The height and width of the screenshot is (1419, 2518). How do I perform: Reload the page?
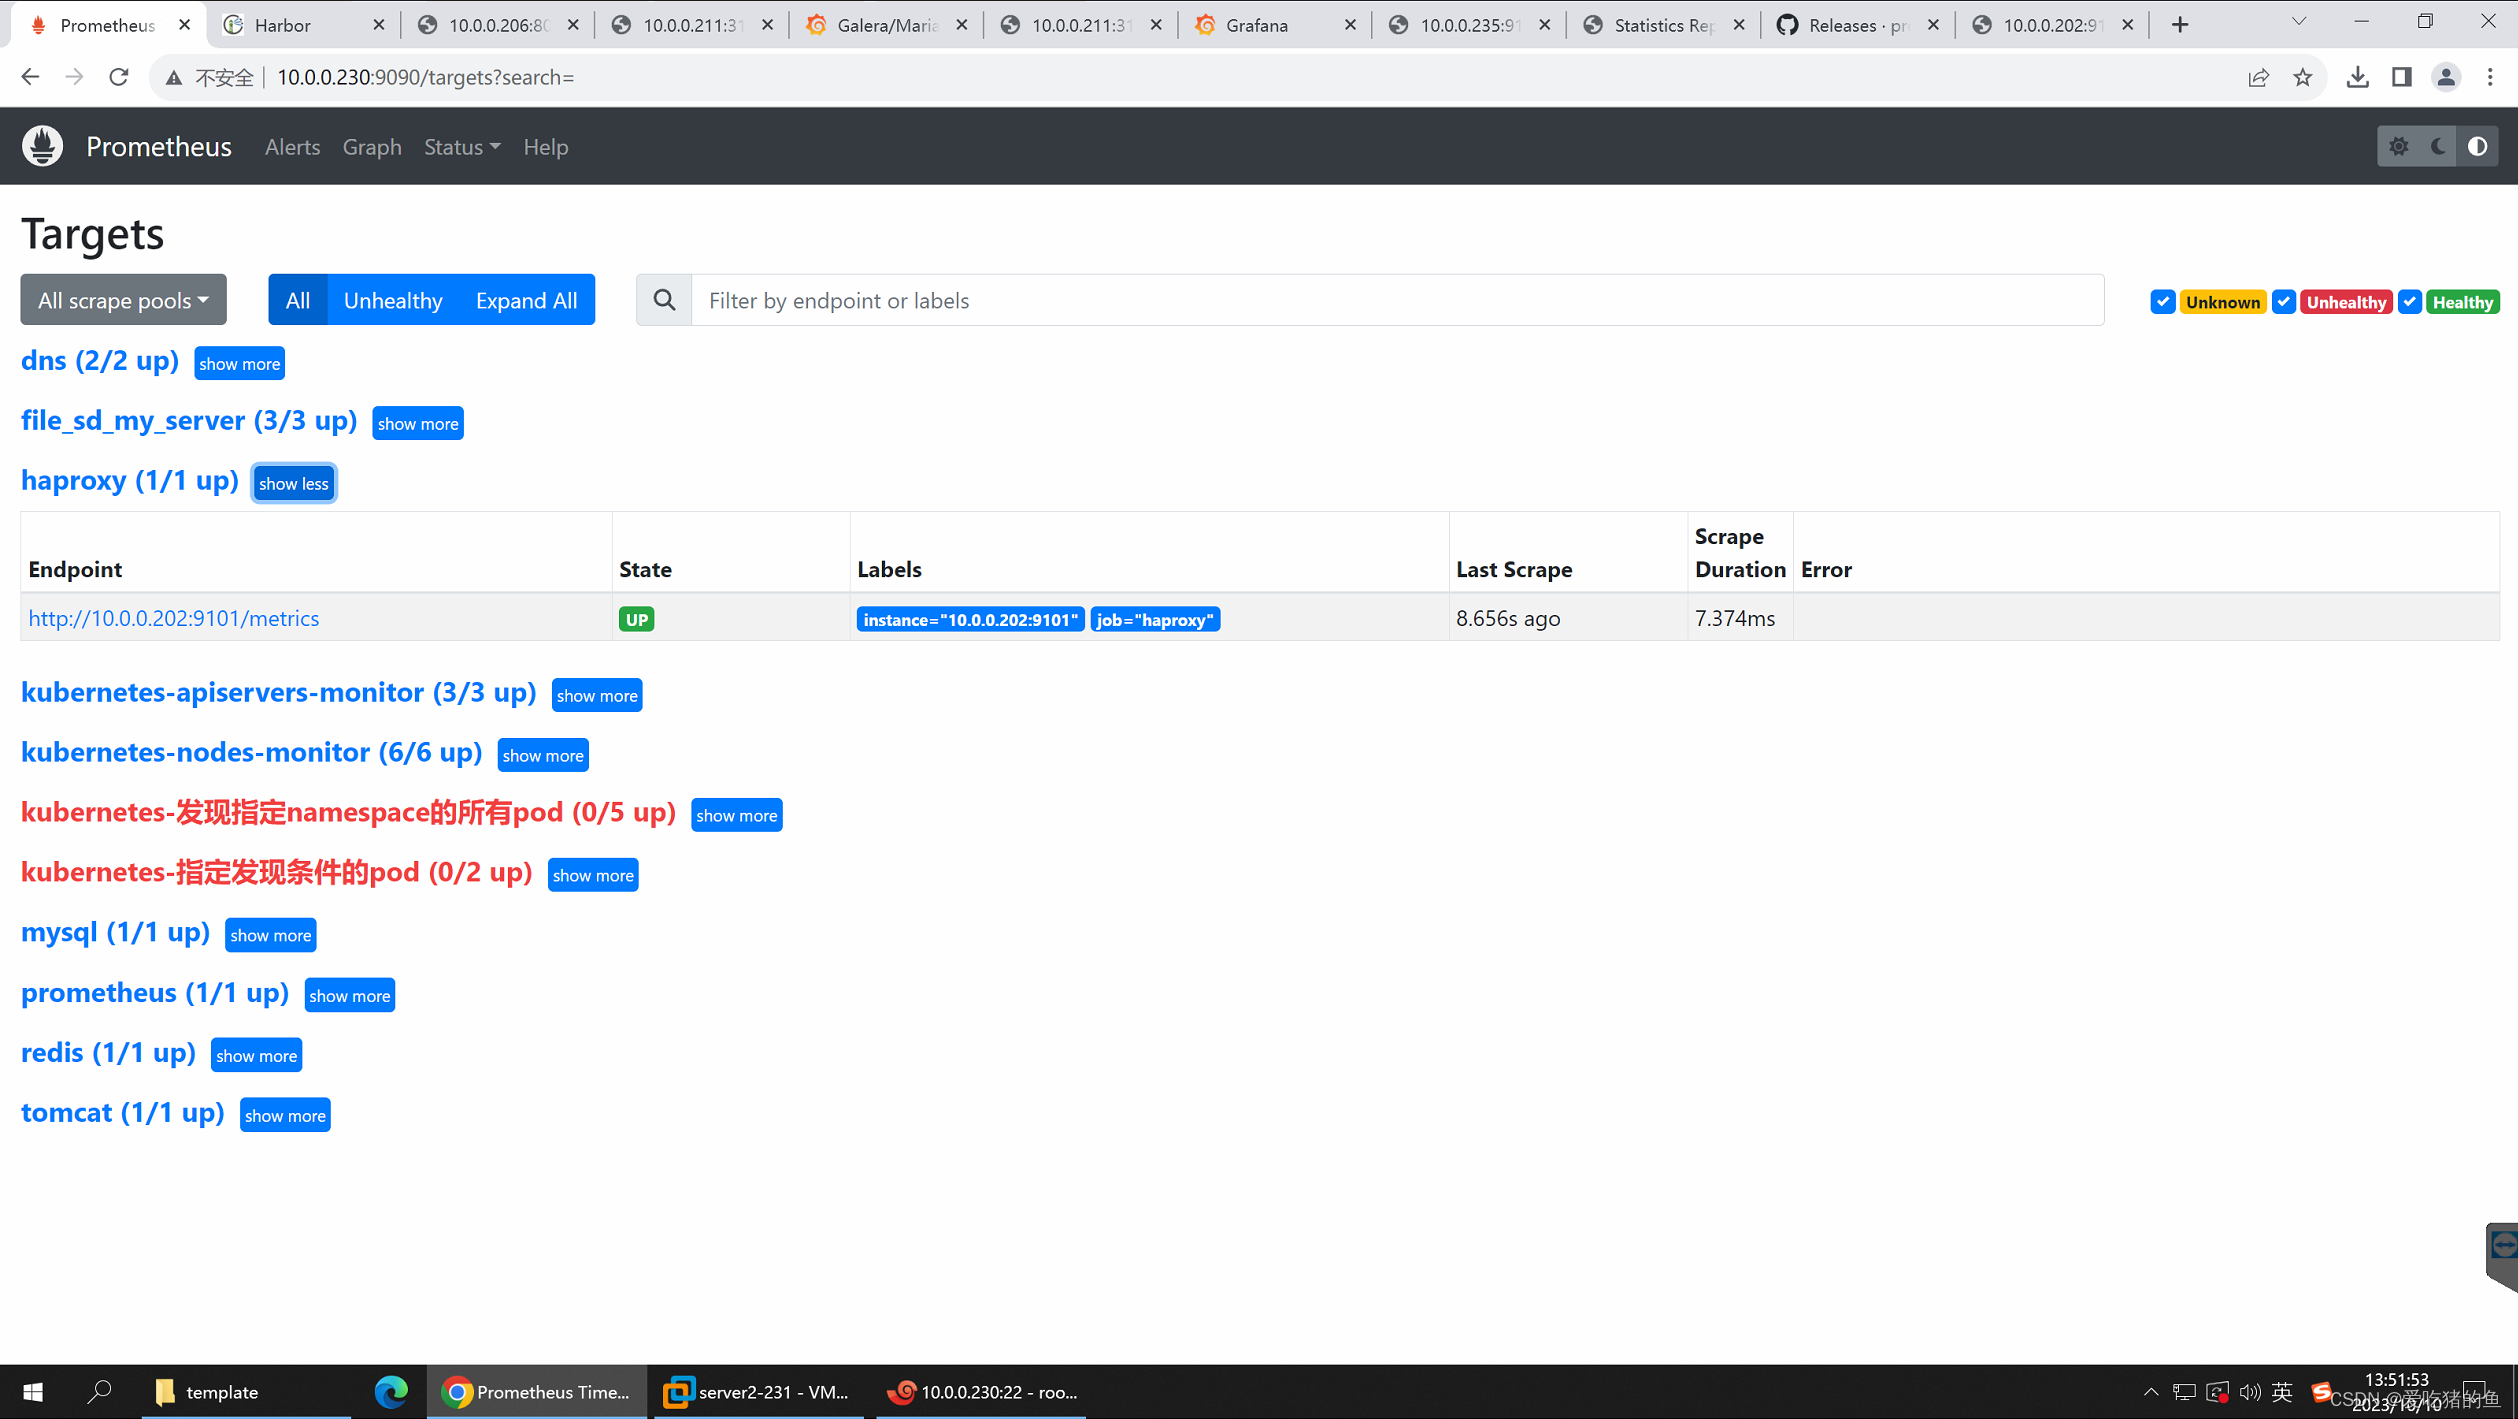click(x=118, y=77)
